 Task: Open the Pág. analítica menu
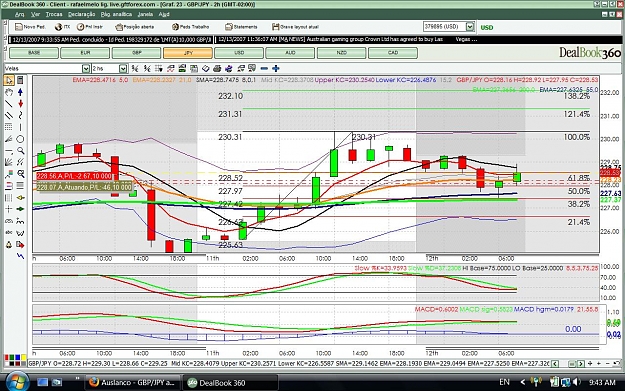116,14
